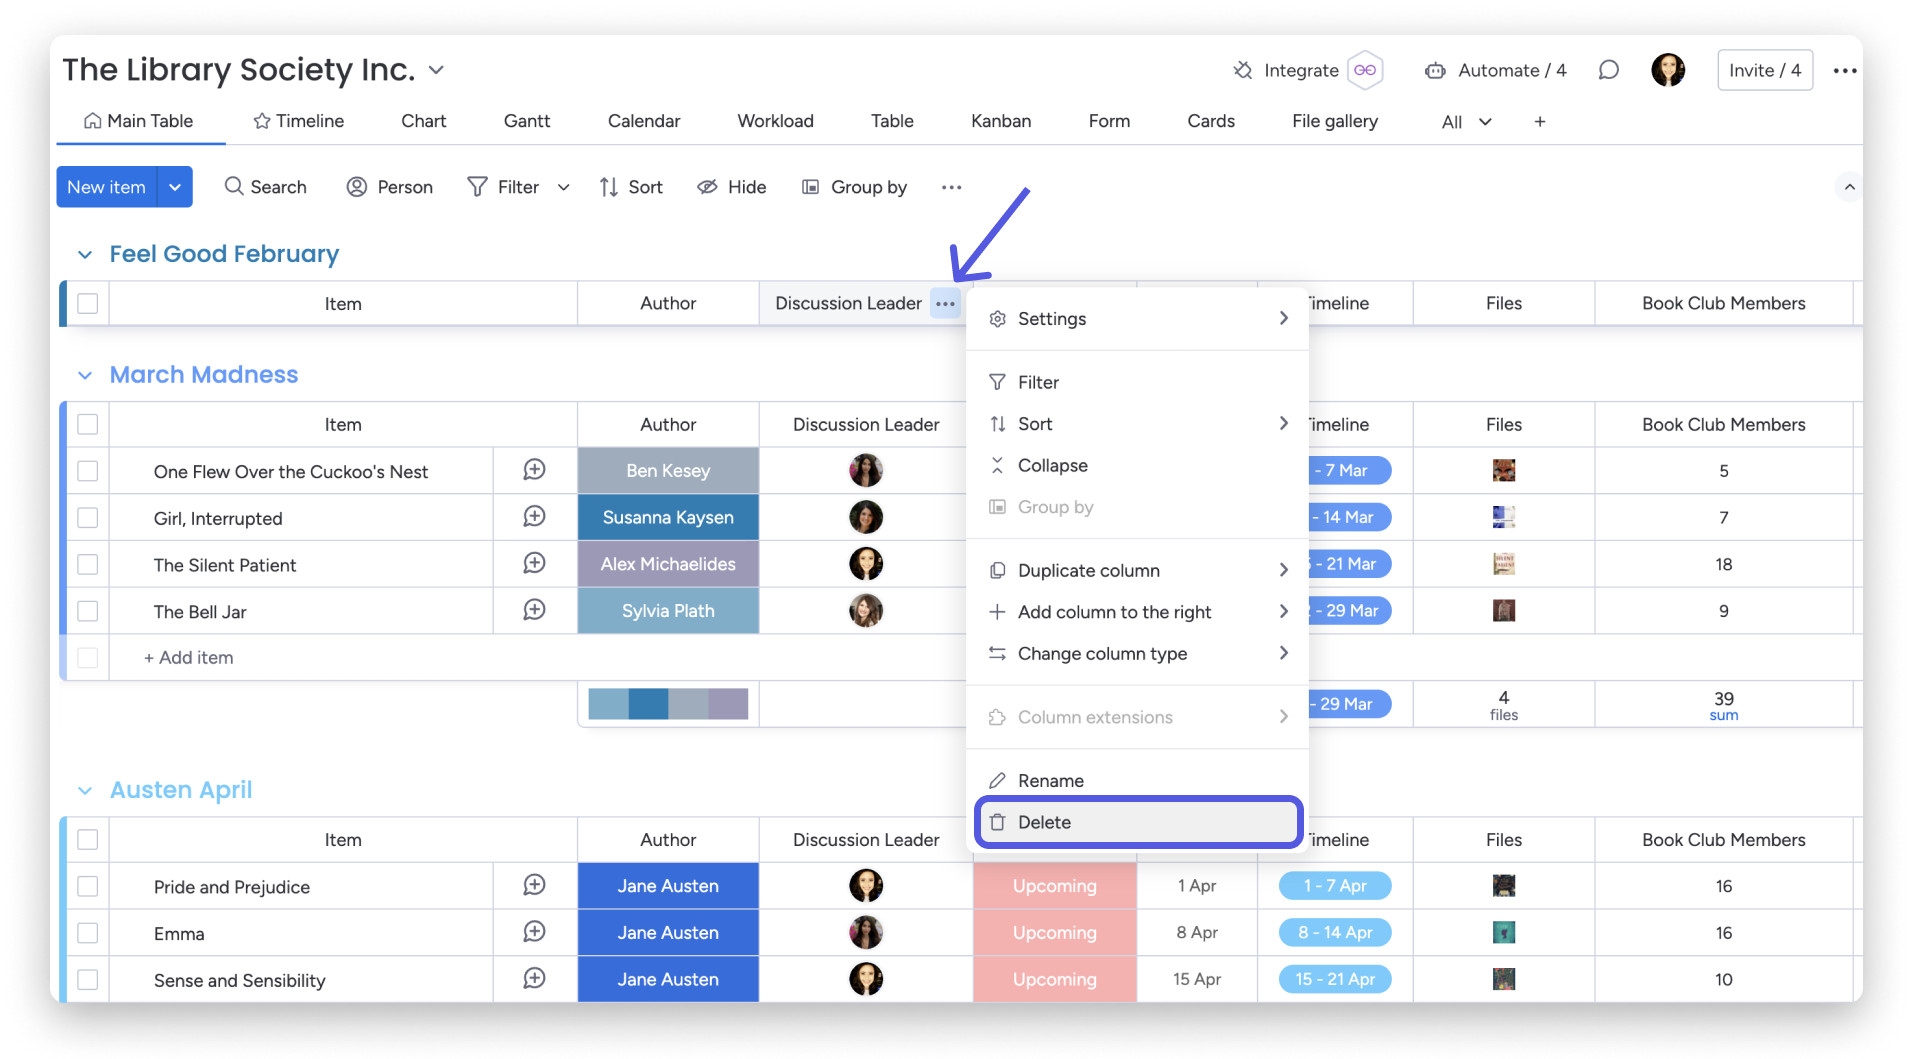Filter by Person in toolbar
The width and height of the screenshot is (1913, 1059).
pyautogui.click(x=389, y=187)
